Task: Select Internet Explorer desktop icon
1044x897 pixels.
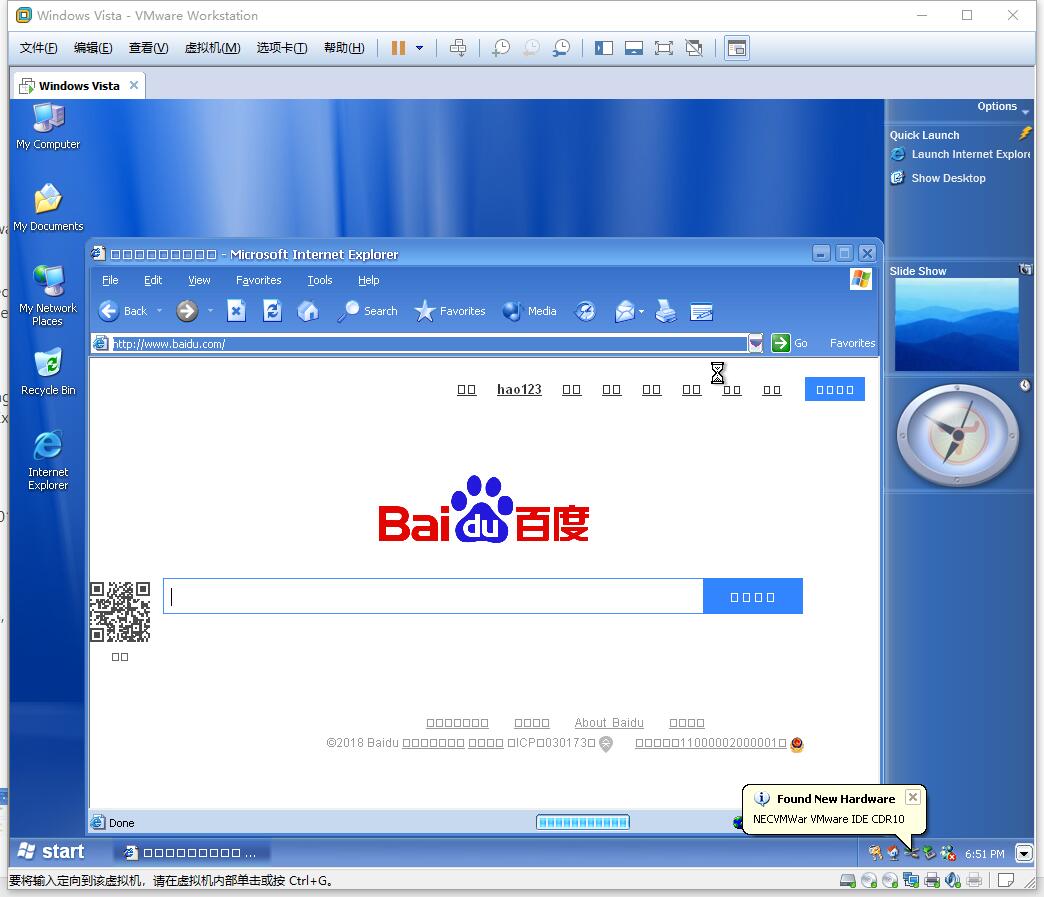Action: [x=48, y=460]
